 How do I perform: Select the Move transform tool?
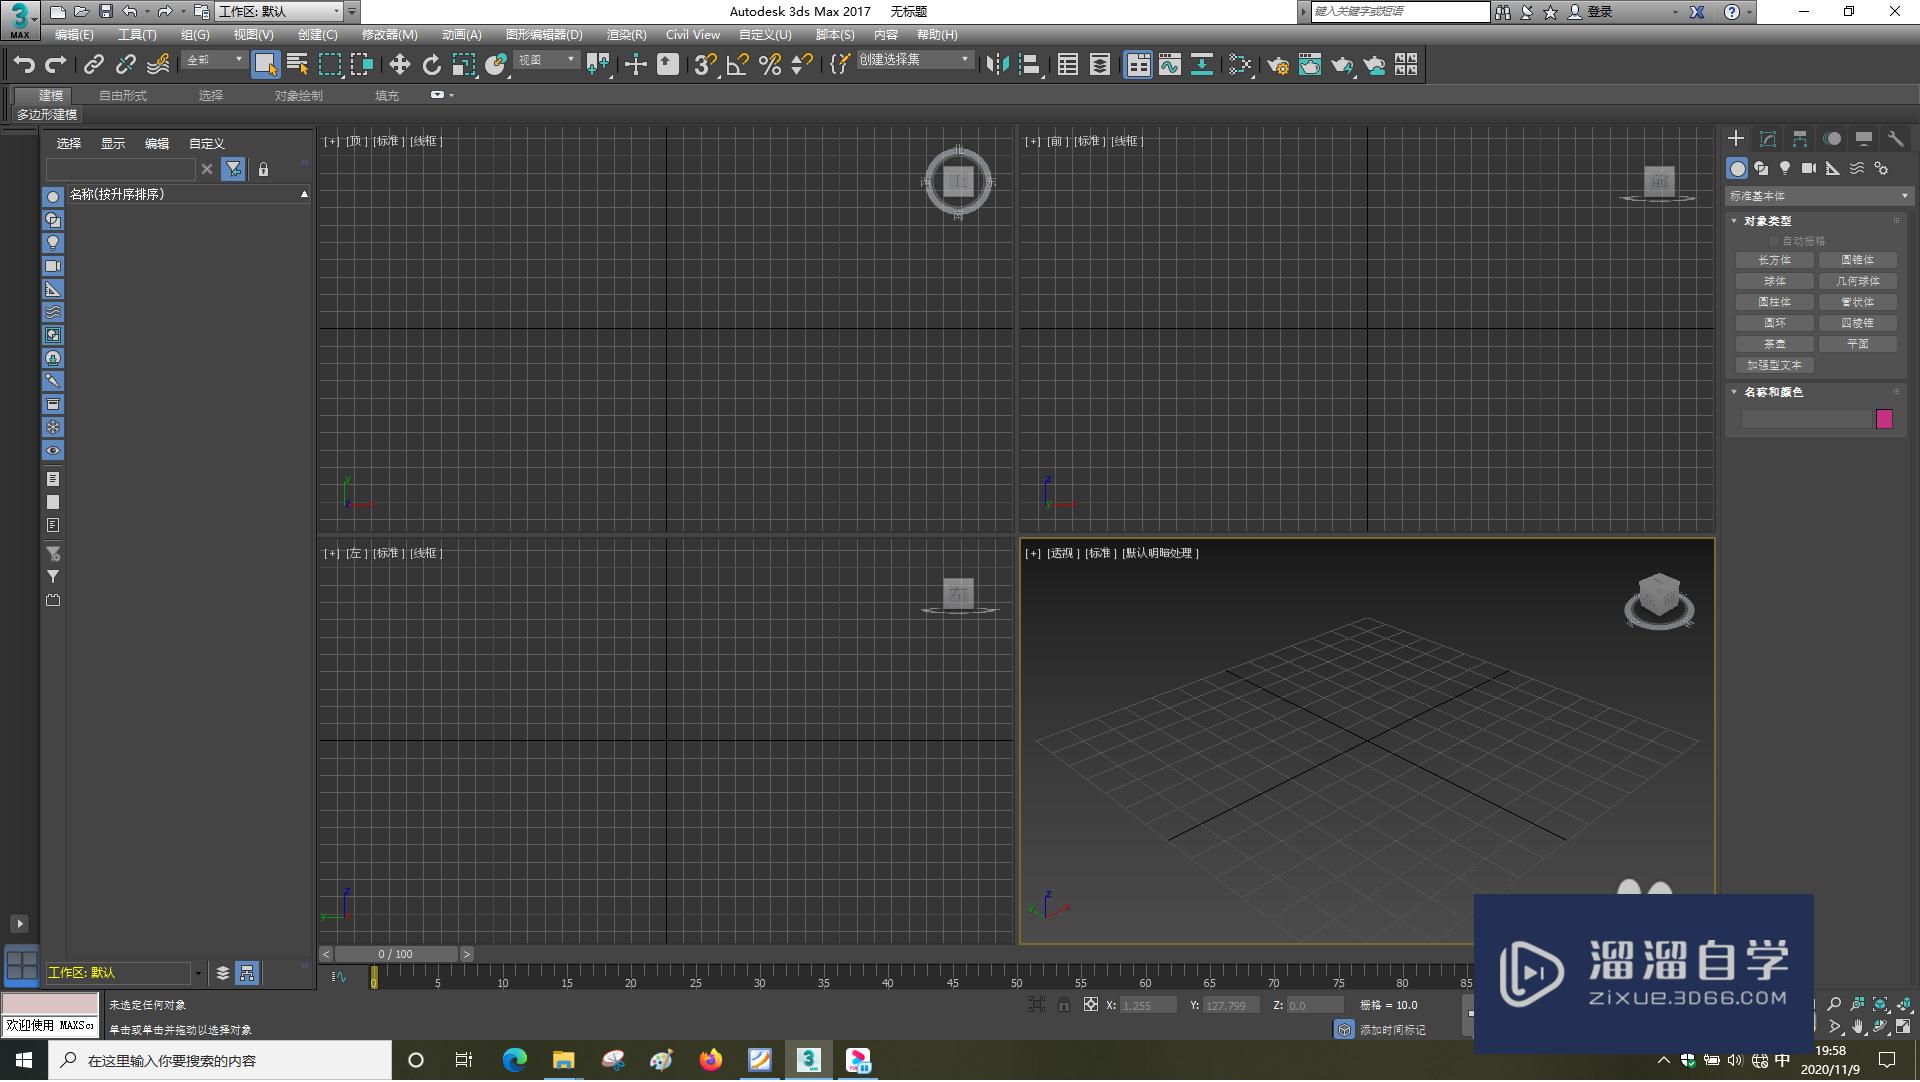(399, 65)
